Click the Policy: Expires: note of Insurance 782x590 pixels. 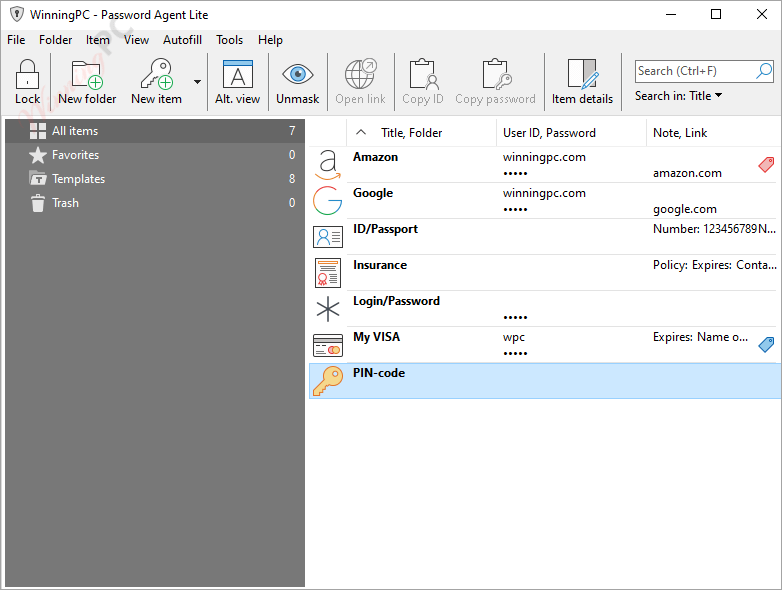715,265
